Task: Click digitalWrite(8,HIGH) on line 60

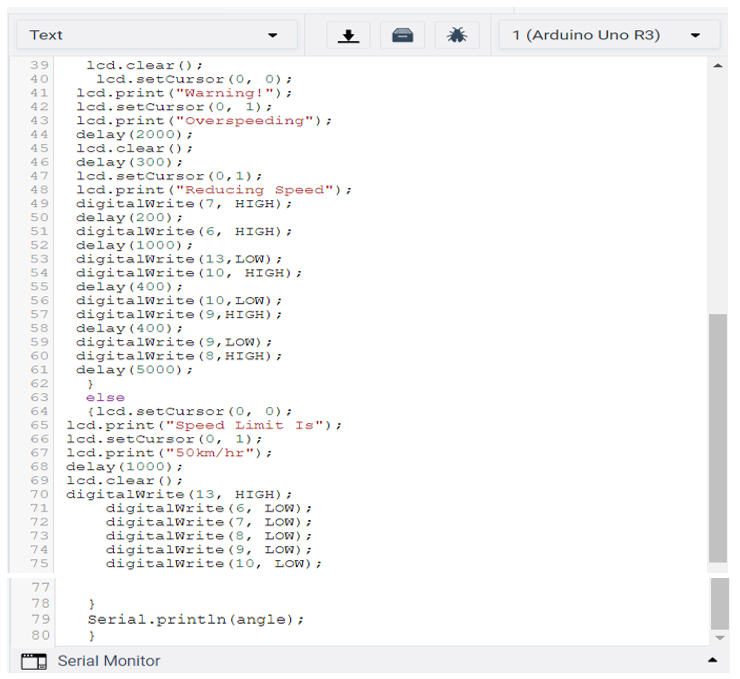Action: 179,356
